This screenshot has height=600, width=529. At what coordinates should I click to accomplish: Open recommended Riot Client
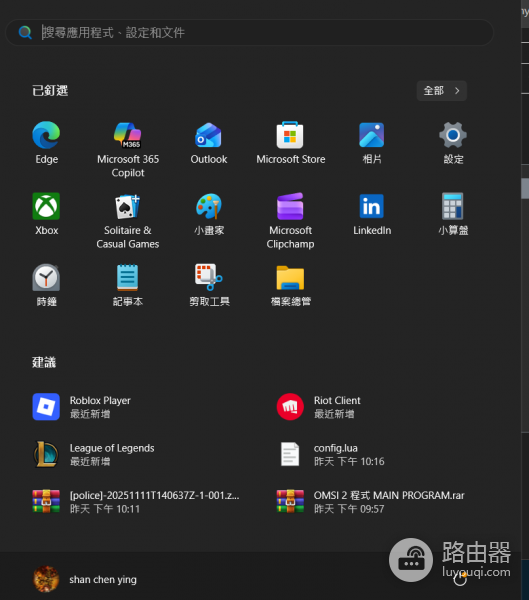pyautogui.click(x=318, y=407)
